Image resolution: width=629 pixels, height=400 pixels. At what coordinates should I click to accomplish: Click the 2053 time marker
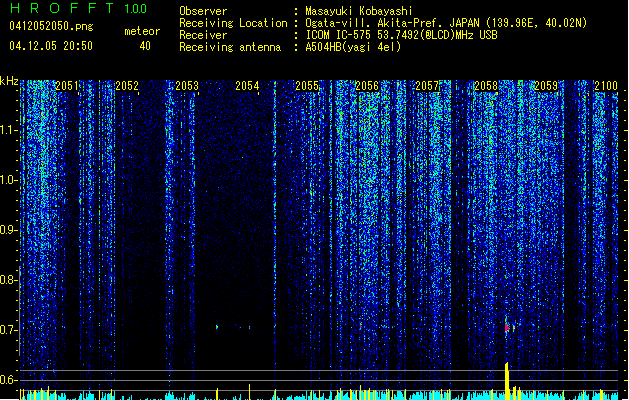187,85
